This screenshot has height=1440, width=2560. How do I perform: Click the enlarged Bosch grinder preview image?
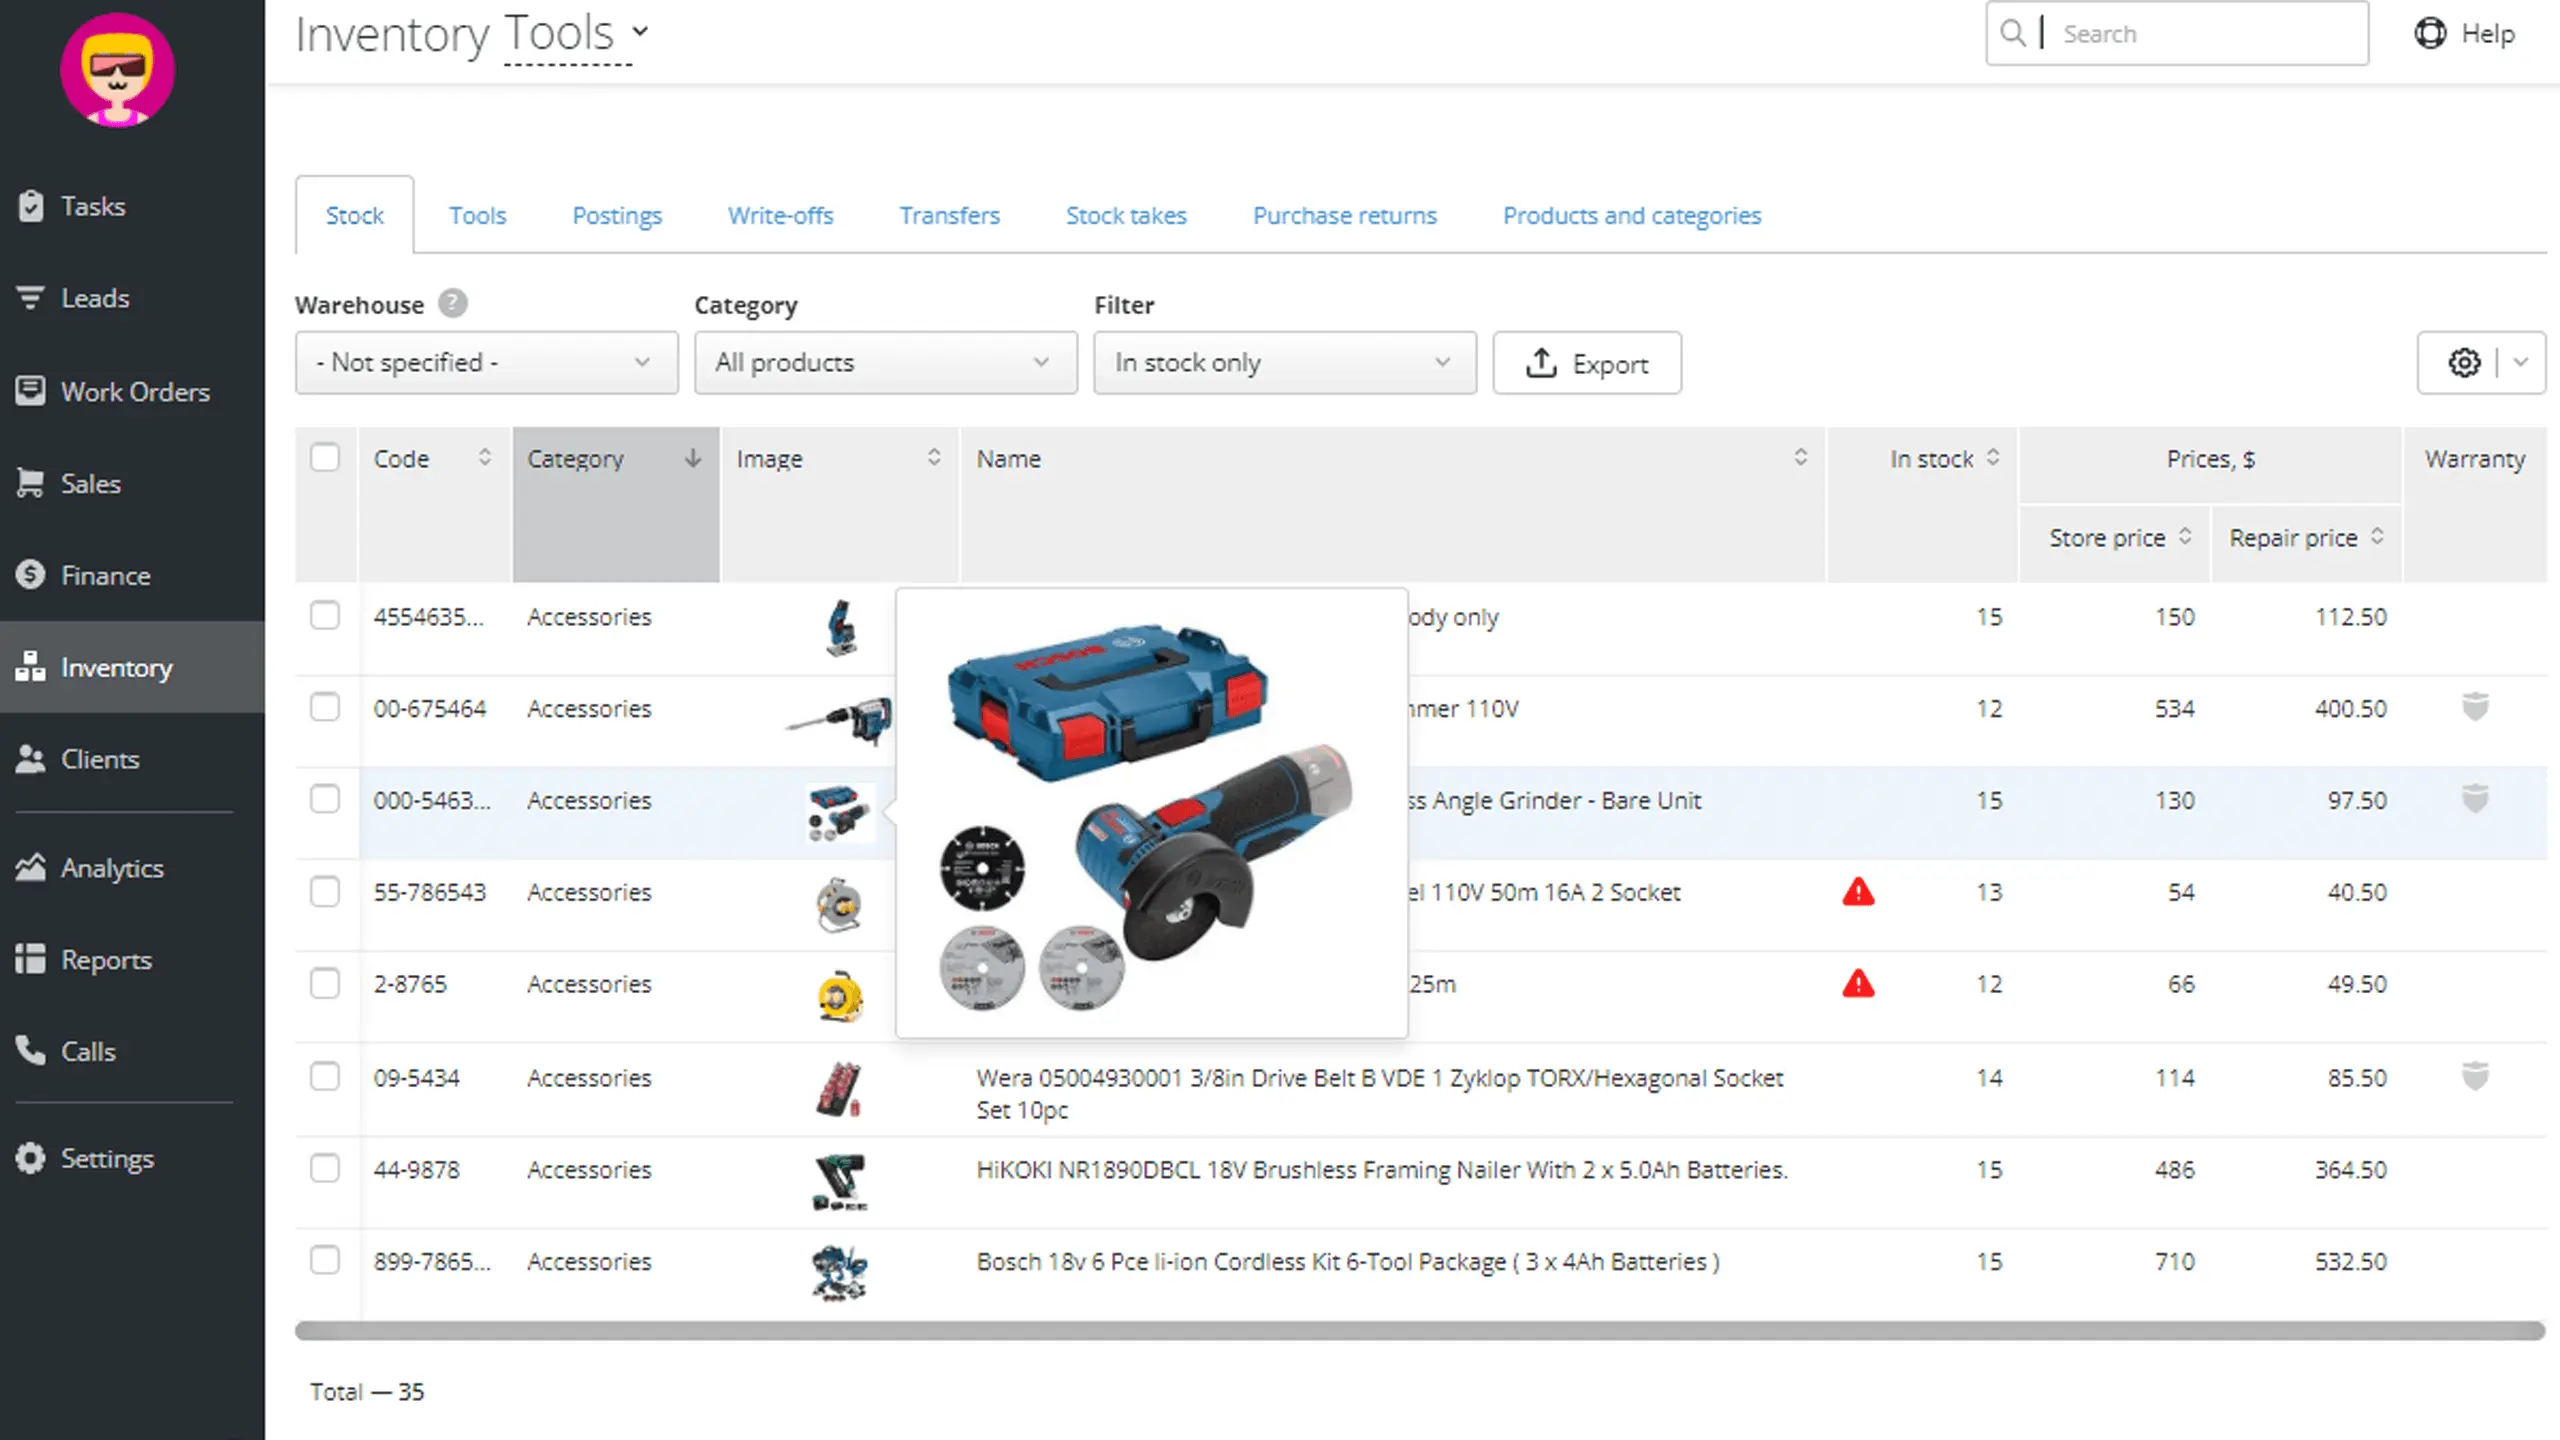[x=1152, y=813]
